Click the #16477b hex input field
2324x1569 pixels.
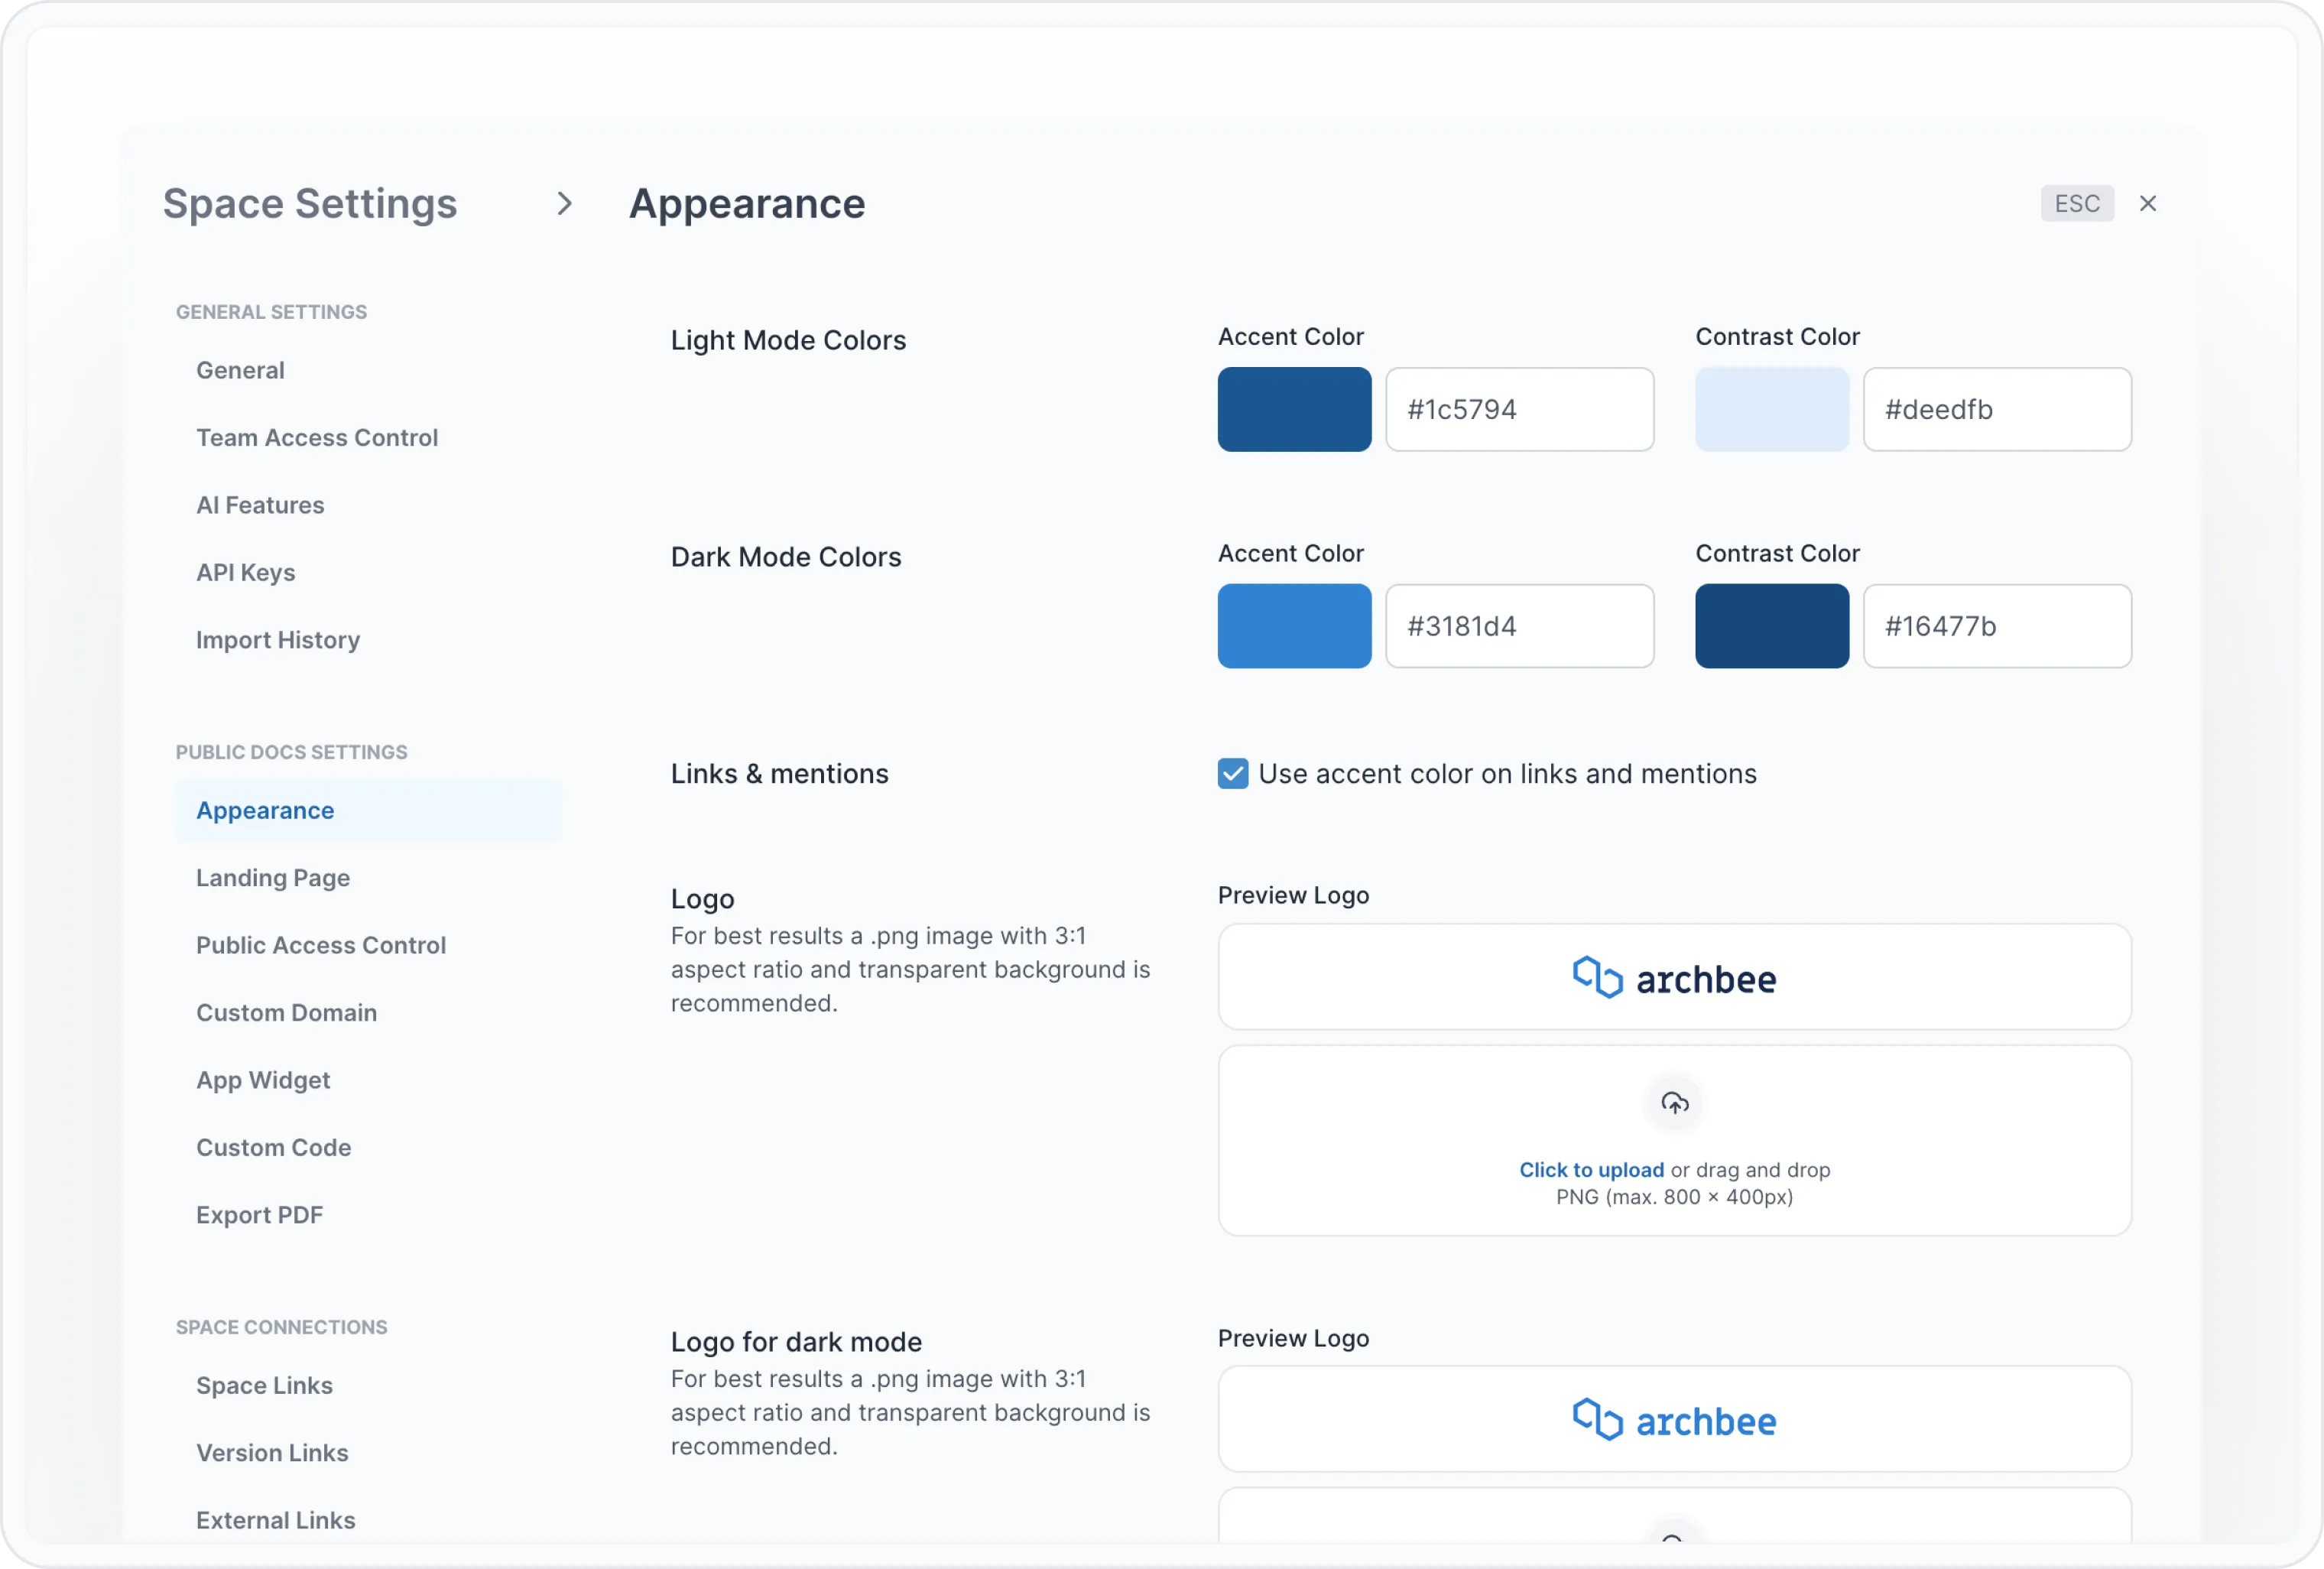click(x=1997, y=627)
